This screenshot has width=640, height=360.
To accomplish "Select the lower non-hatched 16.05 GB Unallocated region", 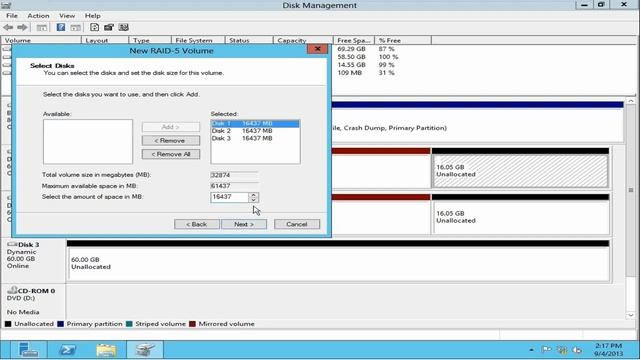I will [520, 218].
